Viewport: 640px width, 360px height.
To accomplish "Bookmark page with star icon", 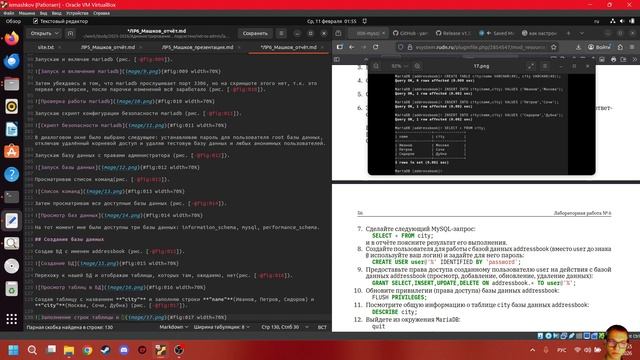I will click(553, 47).
